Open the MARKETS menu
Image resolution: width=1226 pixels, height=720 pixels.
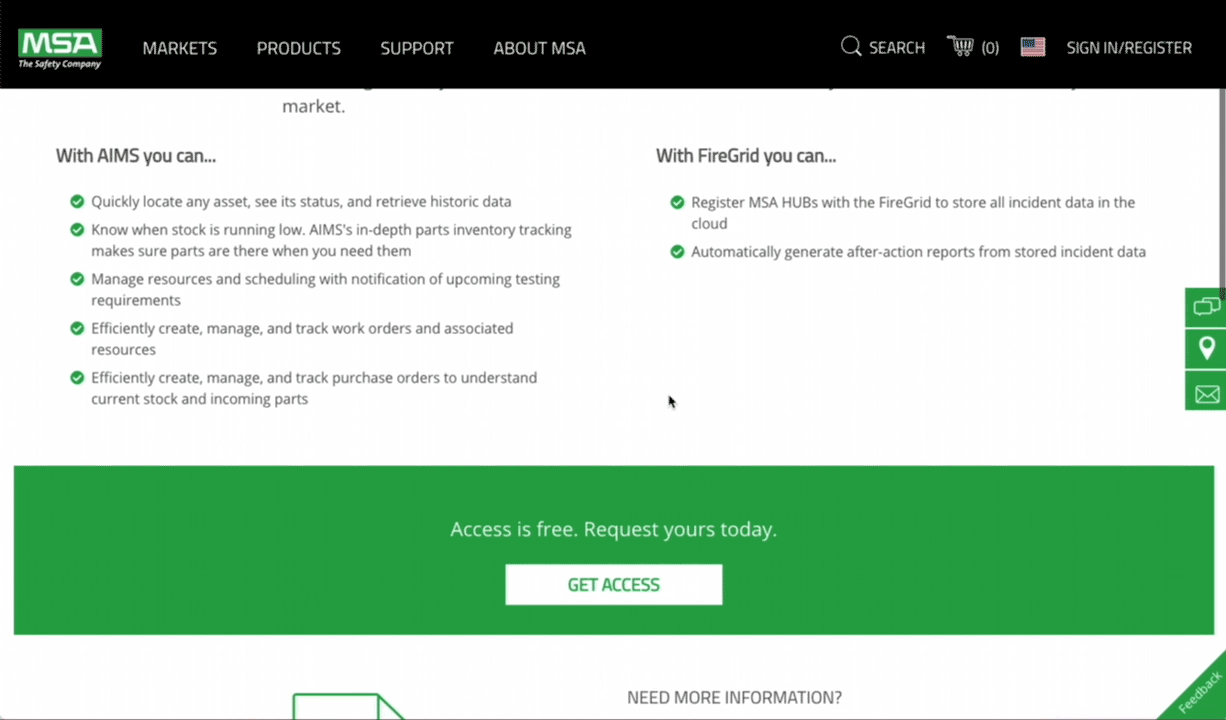tap(180, 48)
